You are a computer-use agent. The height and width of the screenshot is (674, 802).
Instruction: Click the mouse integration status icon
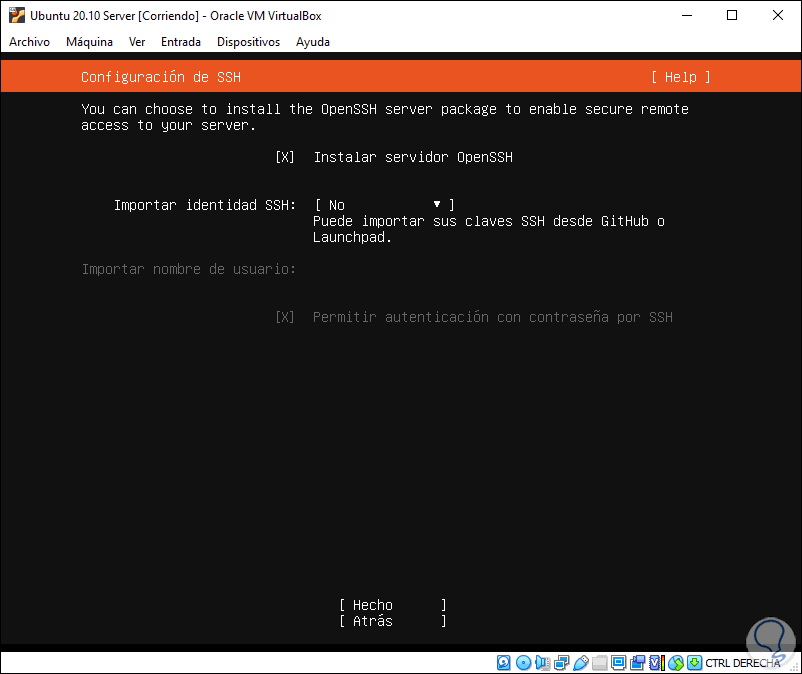coord(676,663)
